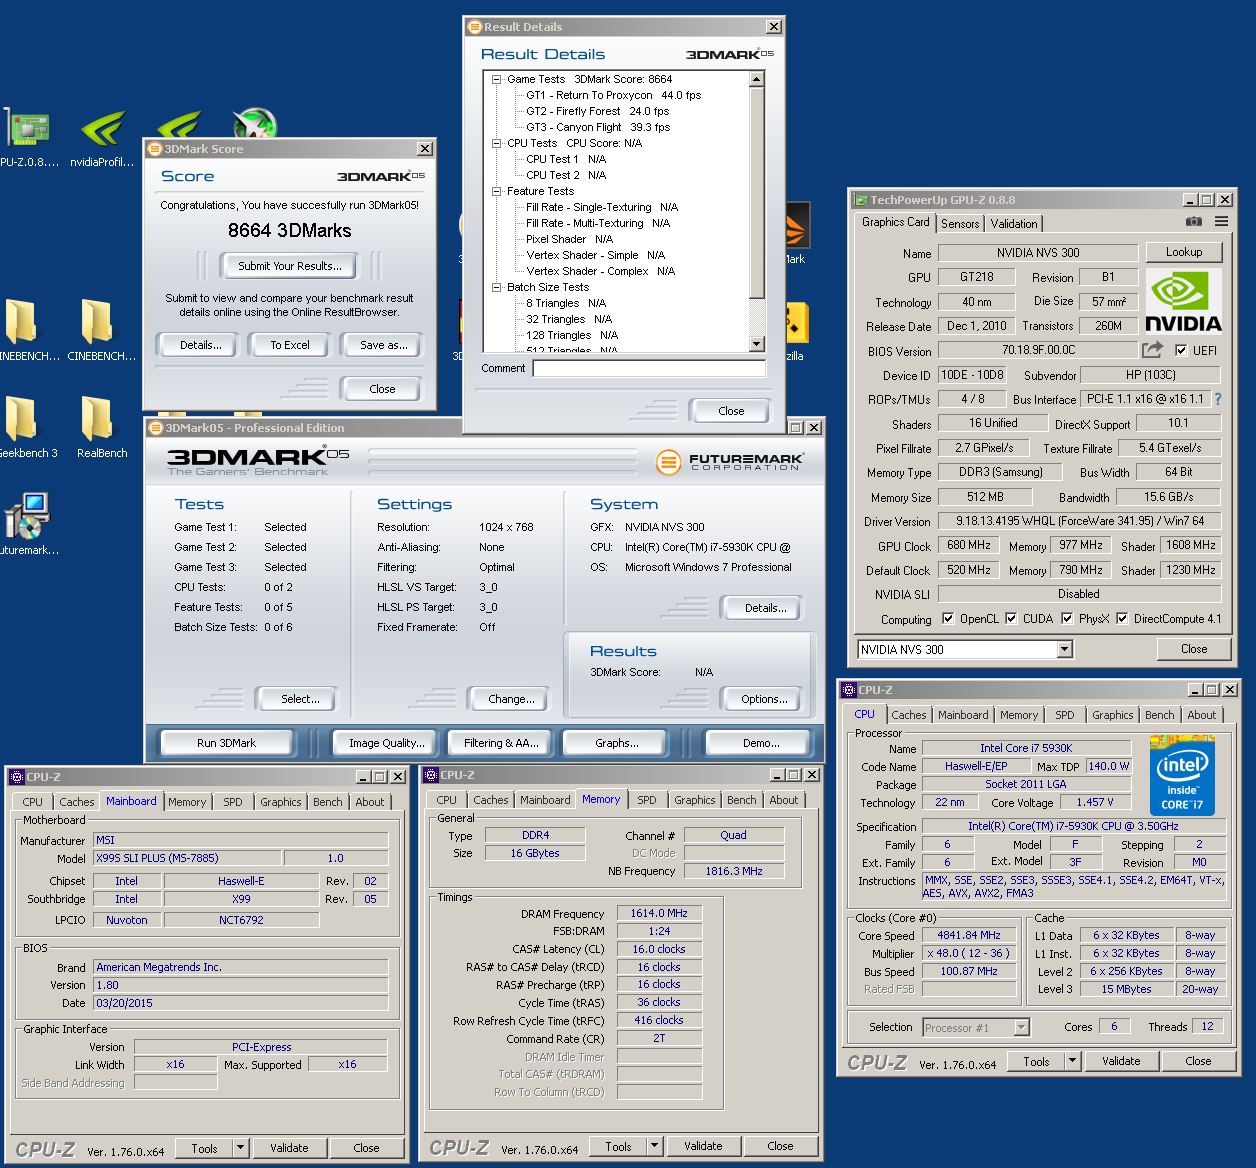Image resolution: width=1256 pixels, height=1168 pixels.
Task: Click the To Excel button in 3DMark Score
Action: 290,345
